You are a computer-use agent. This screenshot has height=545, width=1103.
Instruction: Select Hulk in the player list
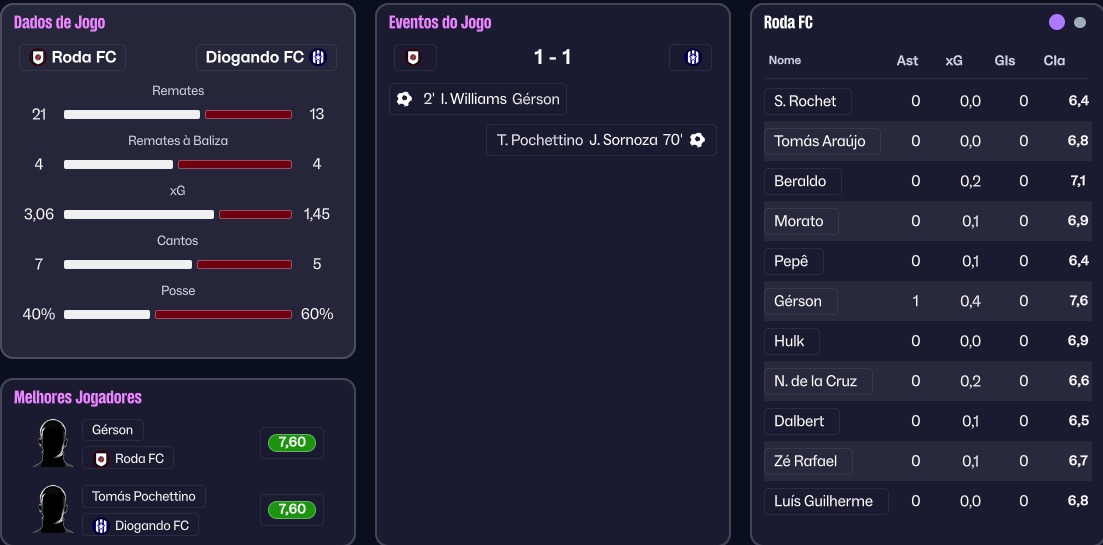(x=790, y=341)
